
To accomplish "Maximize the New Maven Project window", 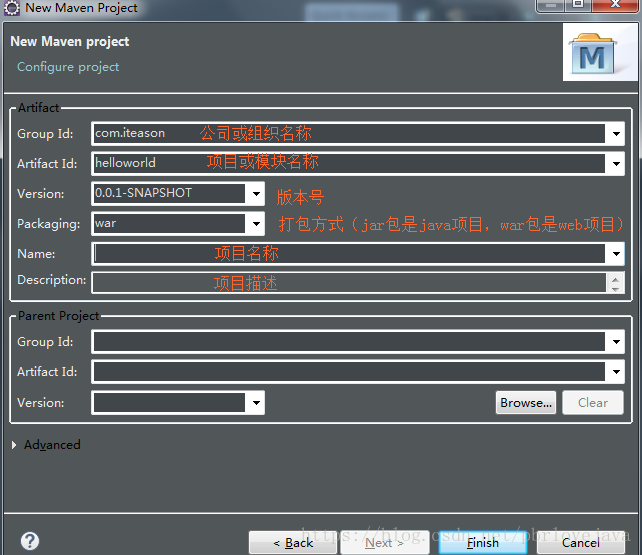I will (x=578, y=5).
